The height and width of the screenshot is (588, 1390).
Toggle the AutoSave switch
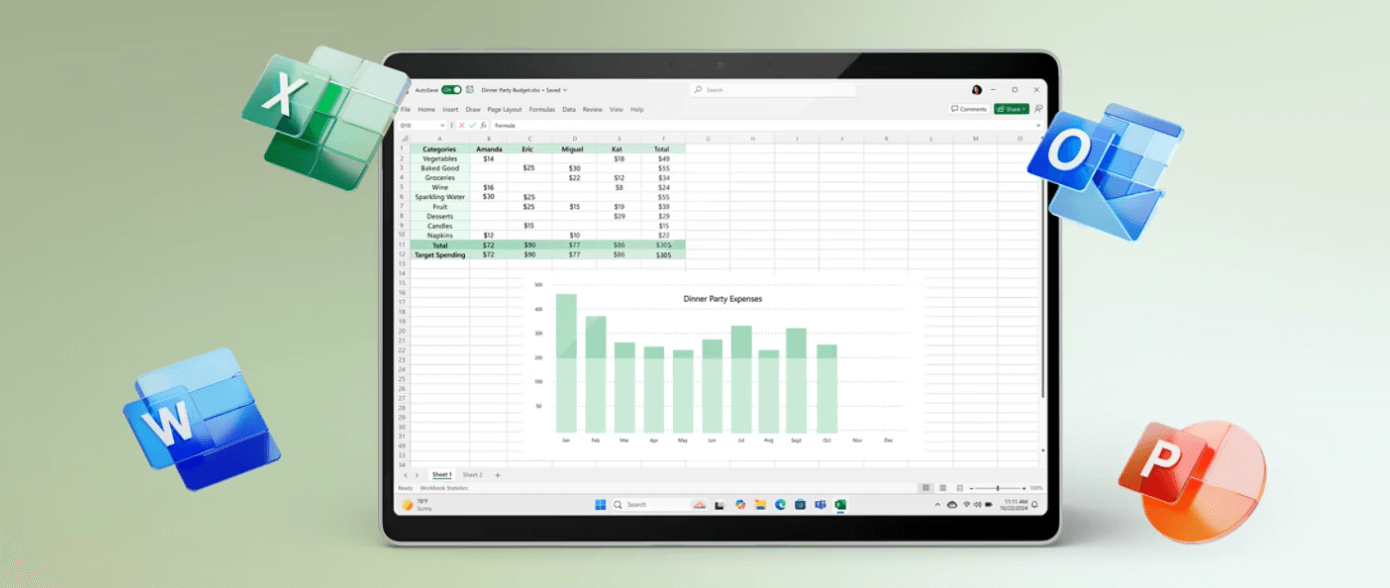click(451, 90)
